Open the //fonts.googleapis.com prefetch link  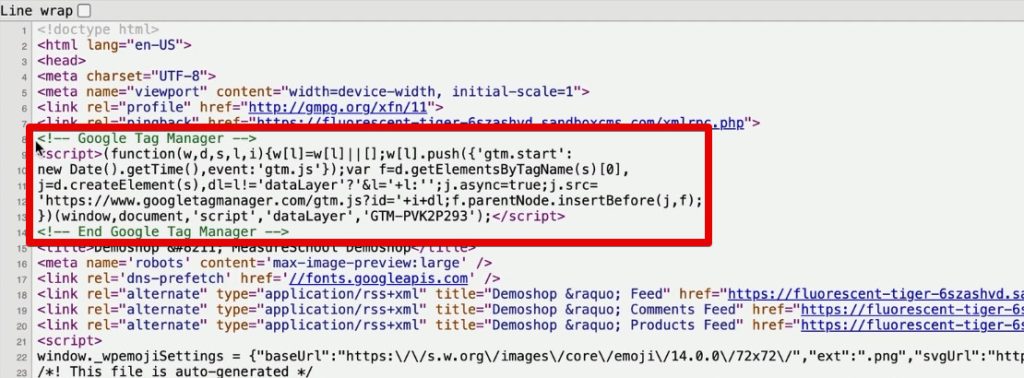point(379,278)
